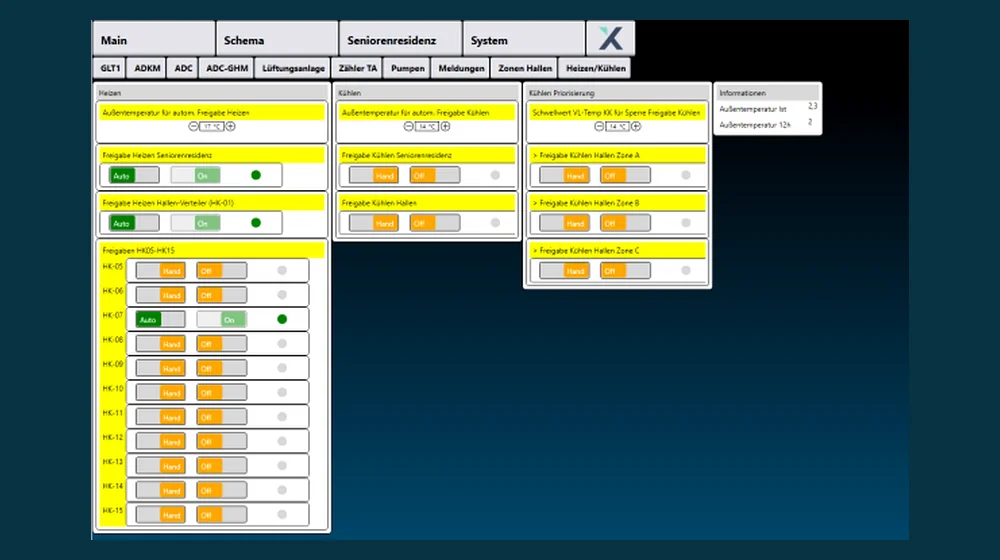Screen dimensions: 1000x560
Task: Open the Main menu tab
Action: click(x=154, y=40)
